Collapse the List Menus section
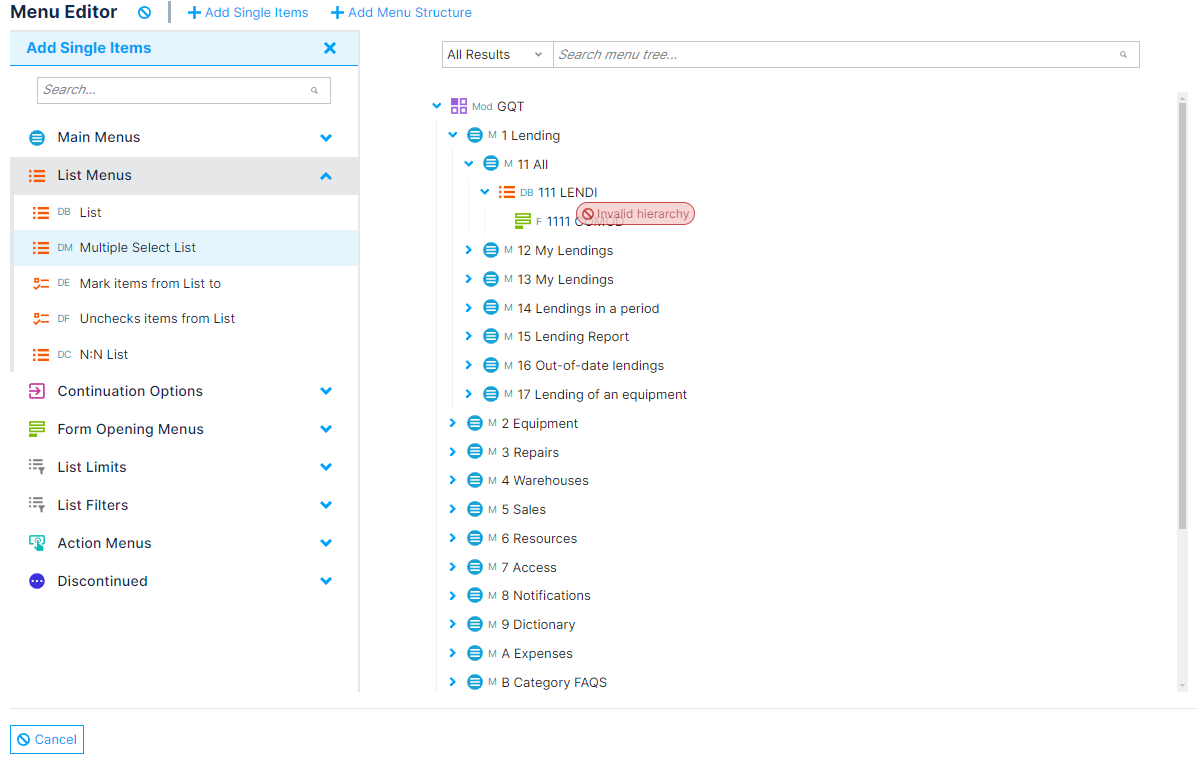This screenshot has width=1197, height=758. (326, 176)
